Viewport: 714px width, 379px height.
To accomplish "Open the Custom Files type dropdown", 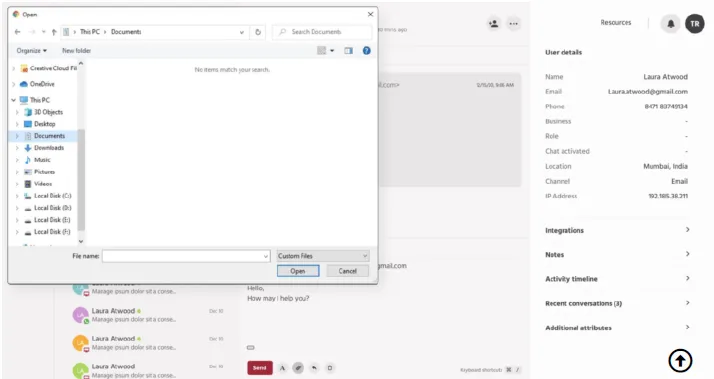I will tap(323, 256).
